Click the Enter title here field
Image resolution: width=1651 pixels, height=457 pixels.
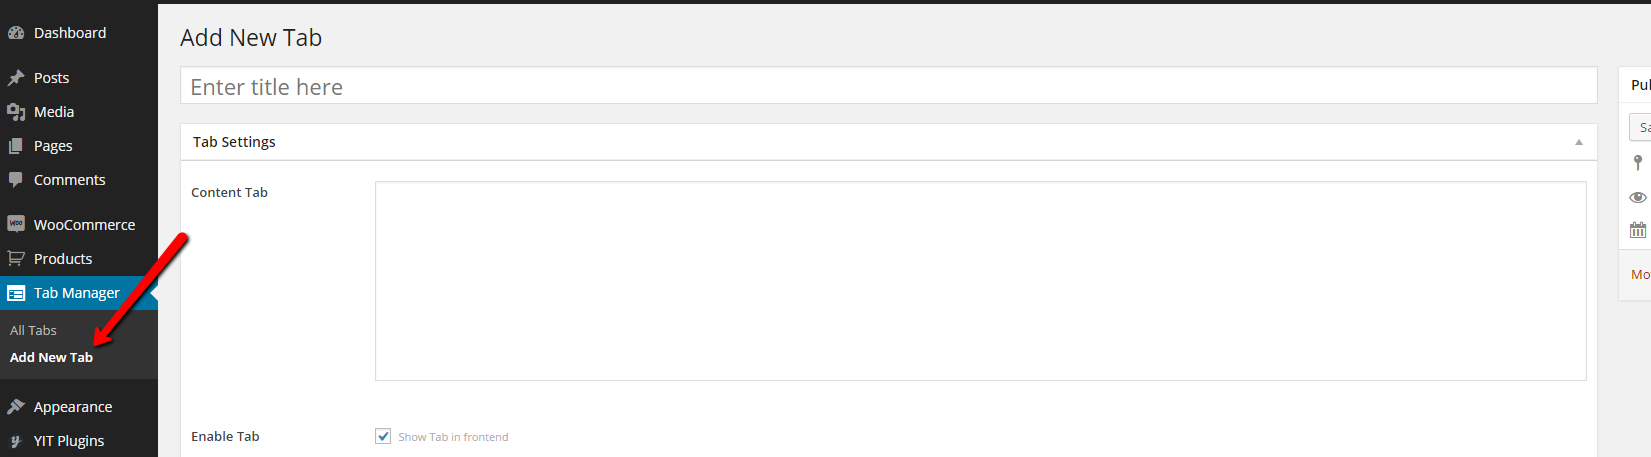point(888,86)
